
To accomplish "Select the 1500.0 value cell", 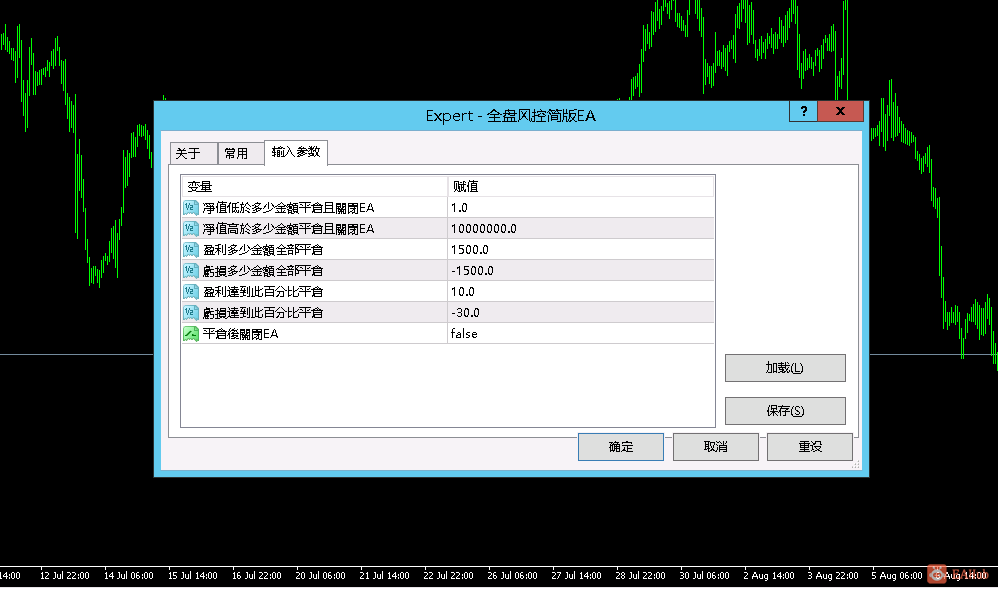I will pos(580,250).
